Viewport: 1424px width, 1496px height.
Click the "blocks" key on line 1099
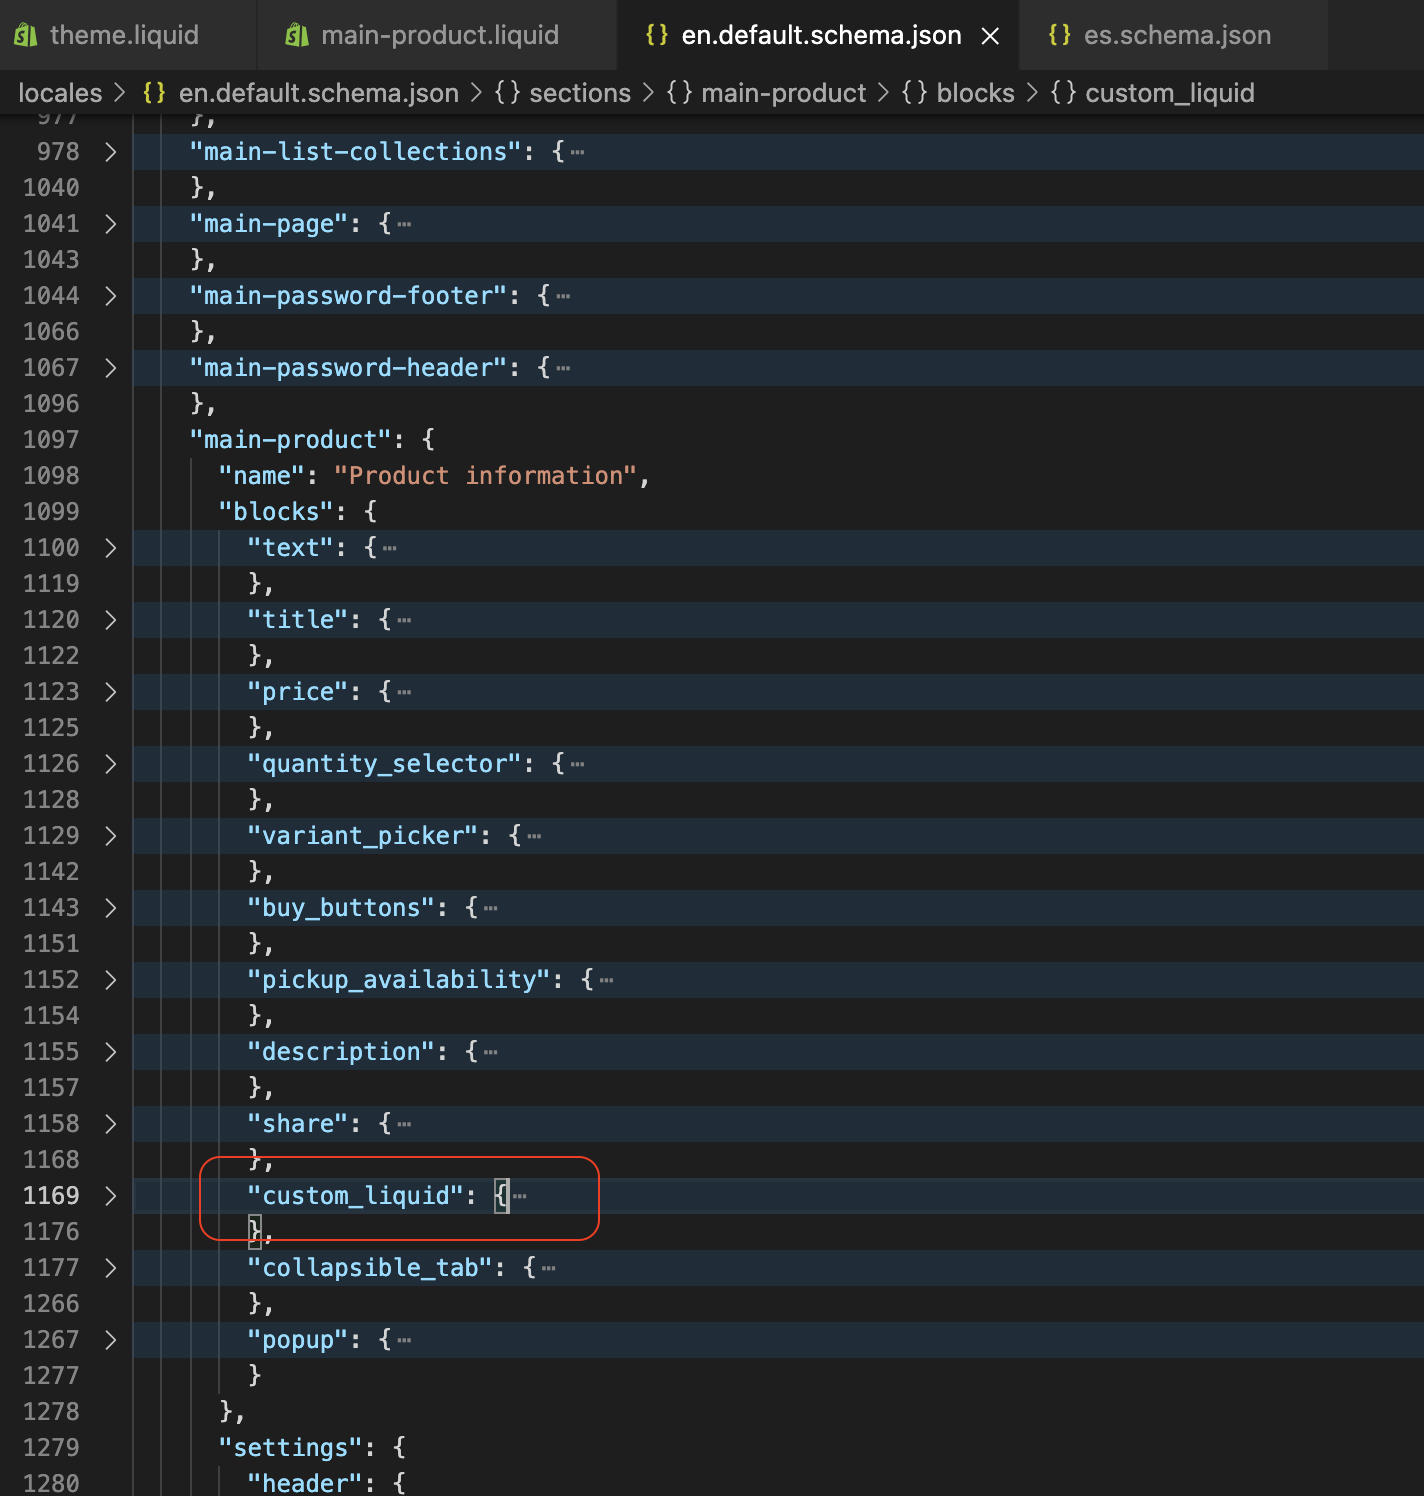276,512
